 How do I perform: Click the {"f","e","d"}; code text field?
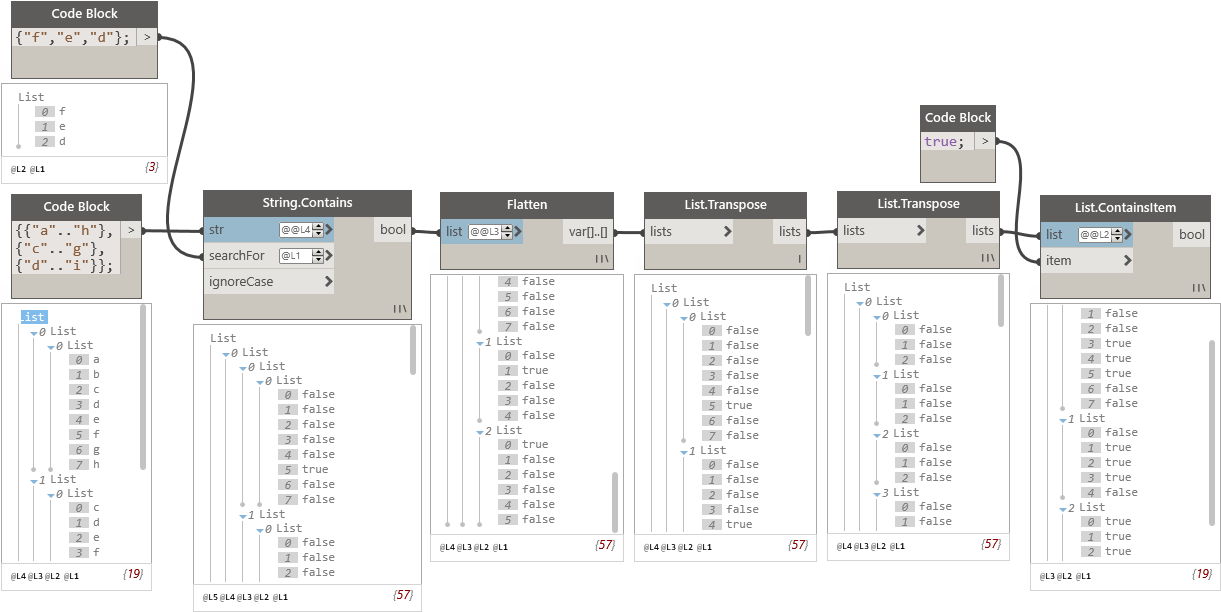tap(73, 37)
